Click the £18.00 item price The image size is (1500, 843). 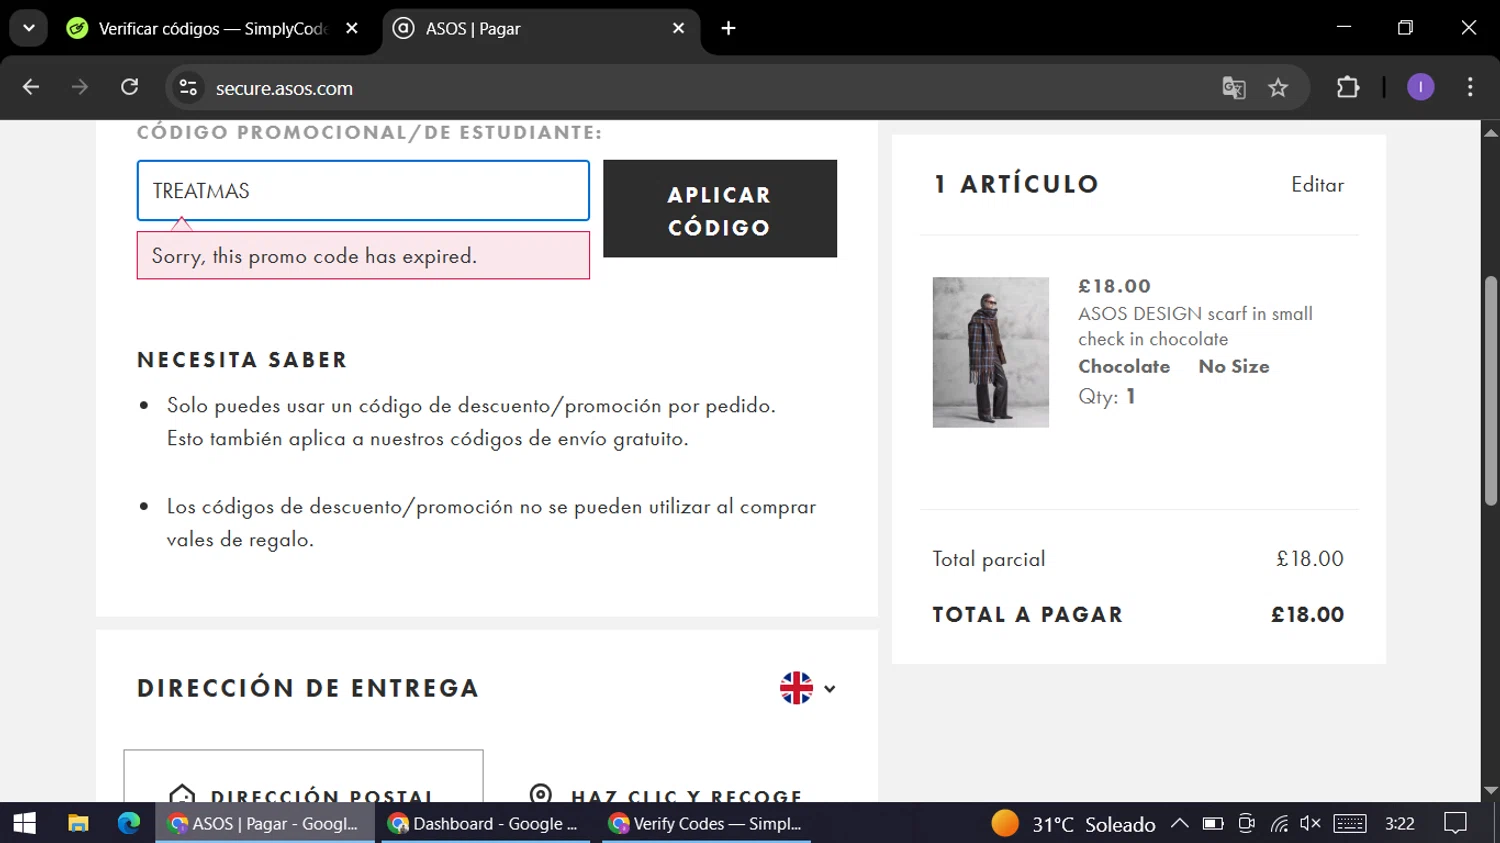tap(1115, 286)
